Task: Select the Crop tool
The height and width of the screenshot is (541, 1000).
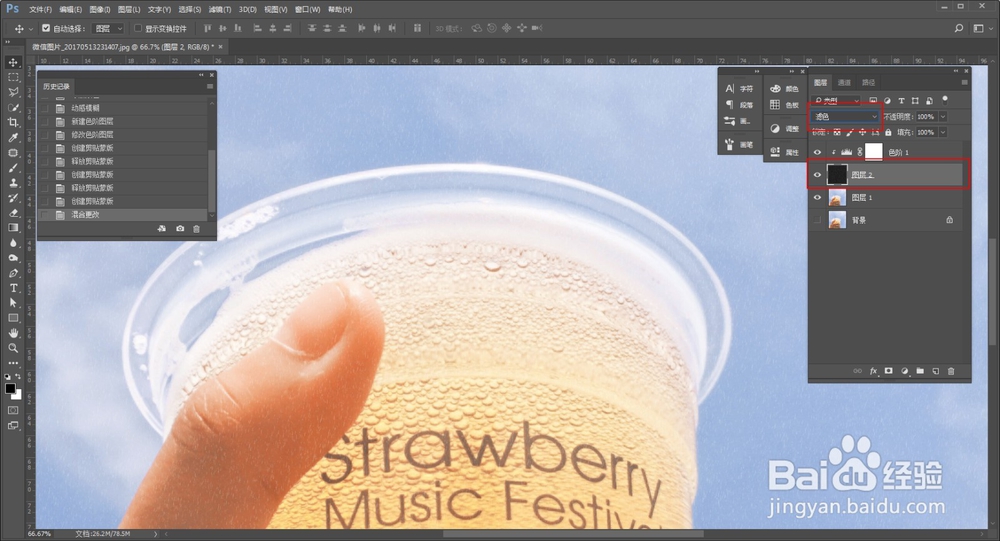Action: tap(13, 122)
